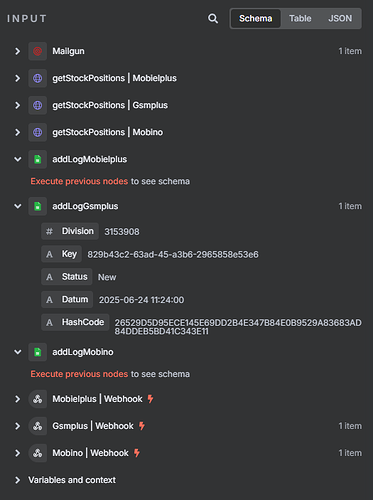Click the globe icon for getStockPositions | Mobielplus
Image resolution: width=373 pixels, height=500 pixels.
[x=38, y=78]
